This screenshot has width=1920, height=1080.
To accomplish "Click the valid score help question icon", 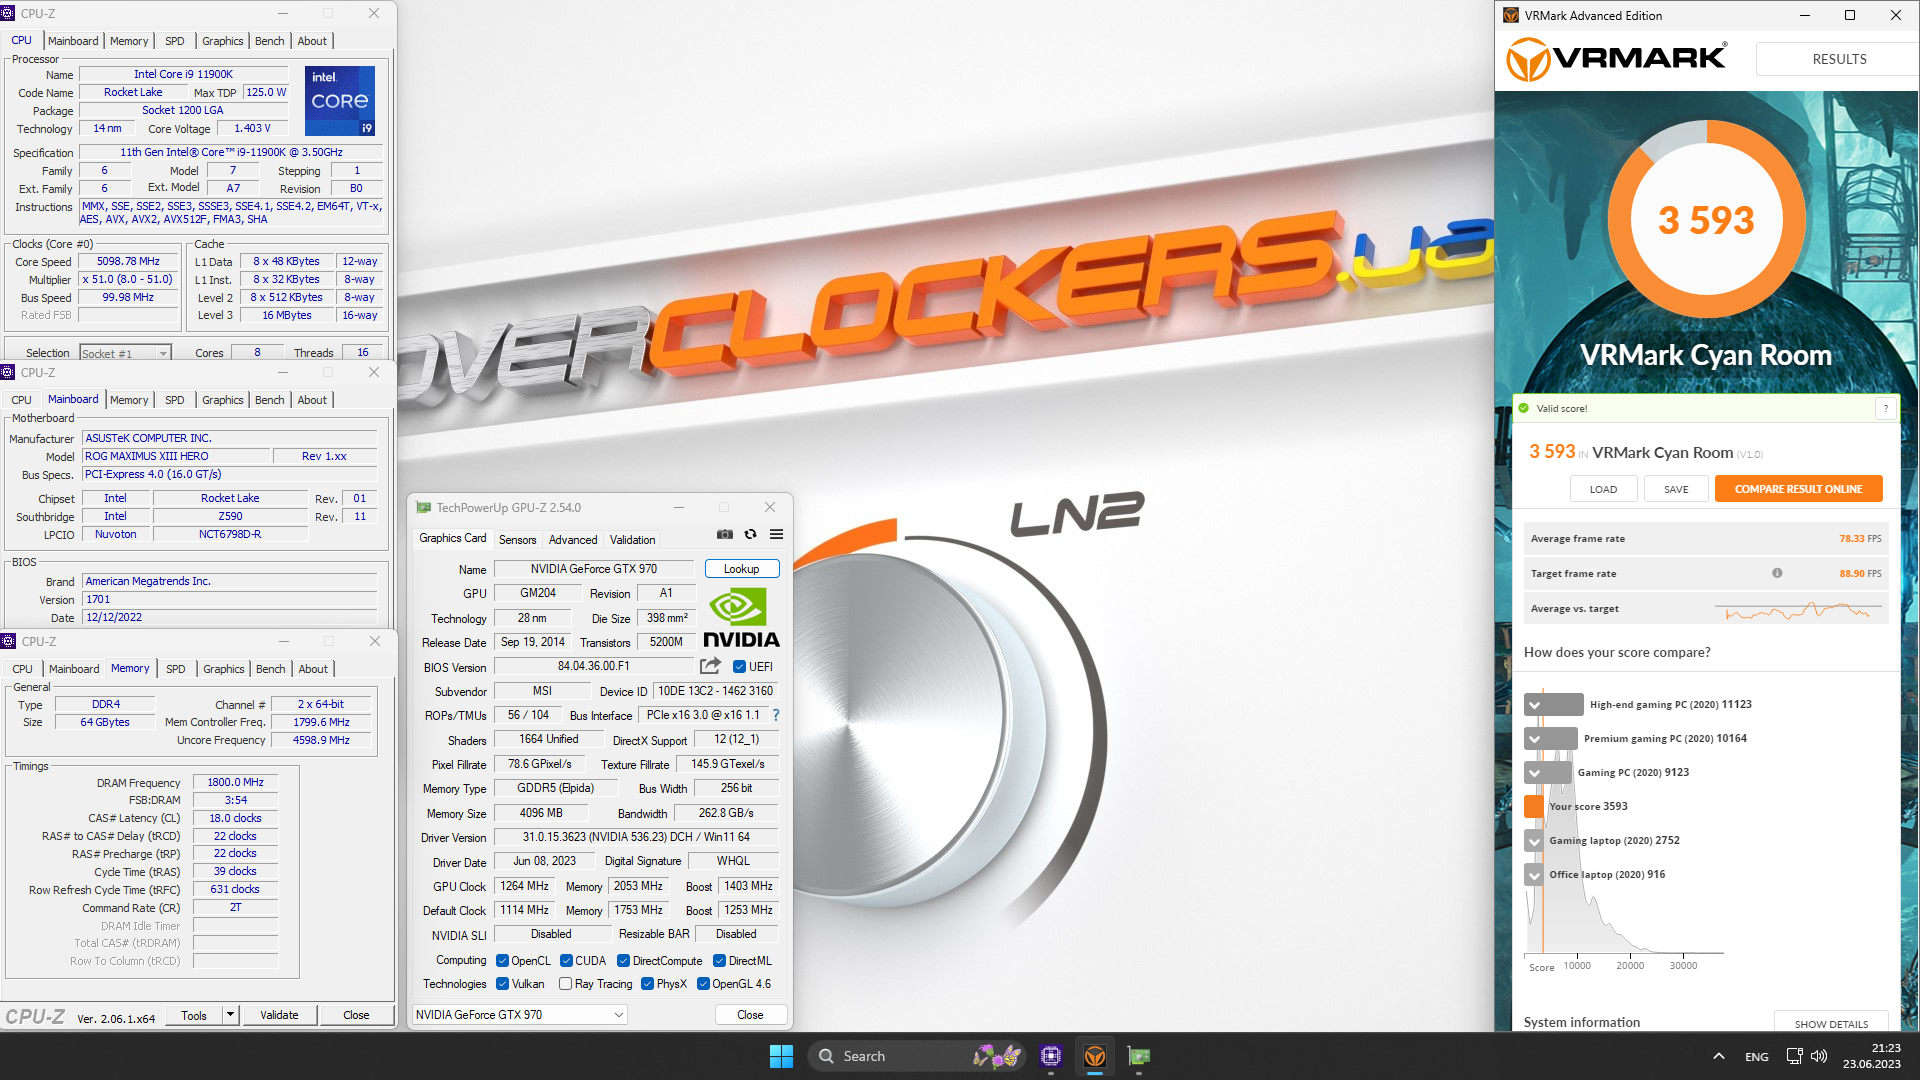I will [x=1886, y=408].
